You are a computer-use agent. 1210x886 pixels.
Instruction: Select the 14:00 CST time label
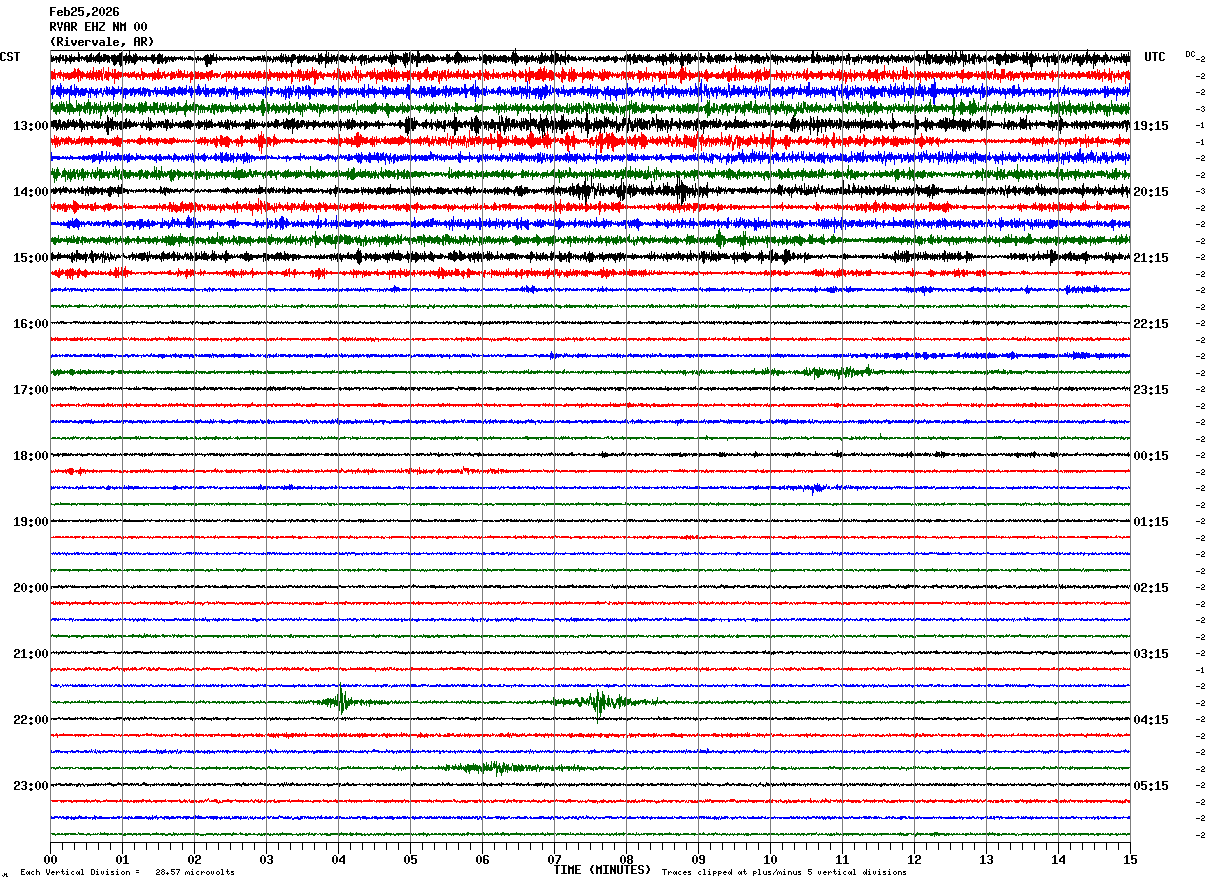pos(31,192)
